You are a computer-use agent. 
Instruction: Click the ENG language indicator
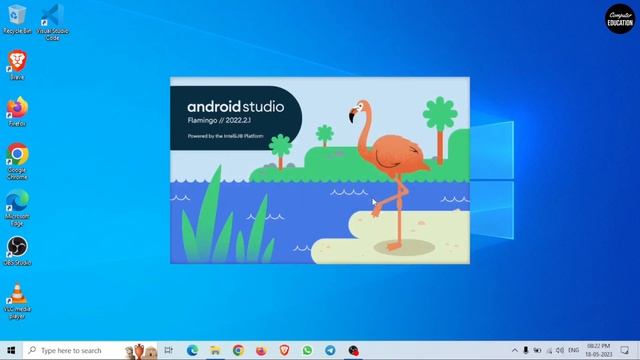pyautogui.click(x=573, y=350)
